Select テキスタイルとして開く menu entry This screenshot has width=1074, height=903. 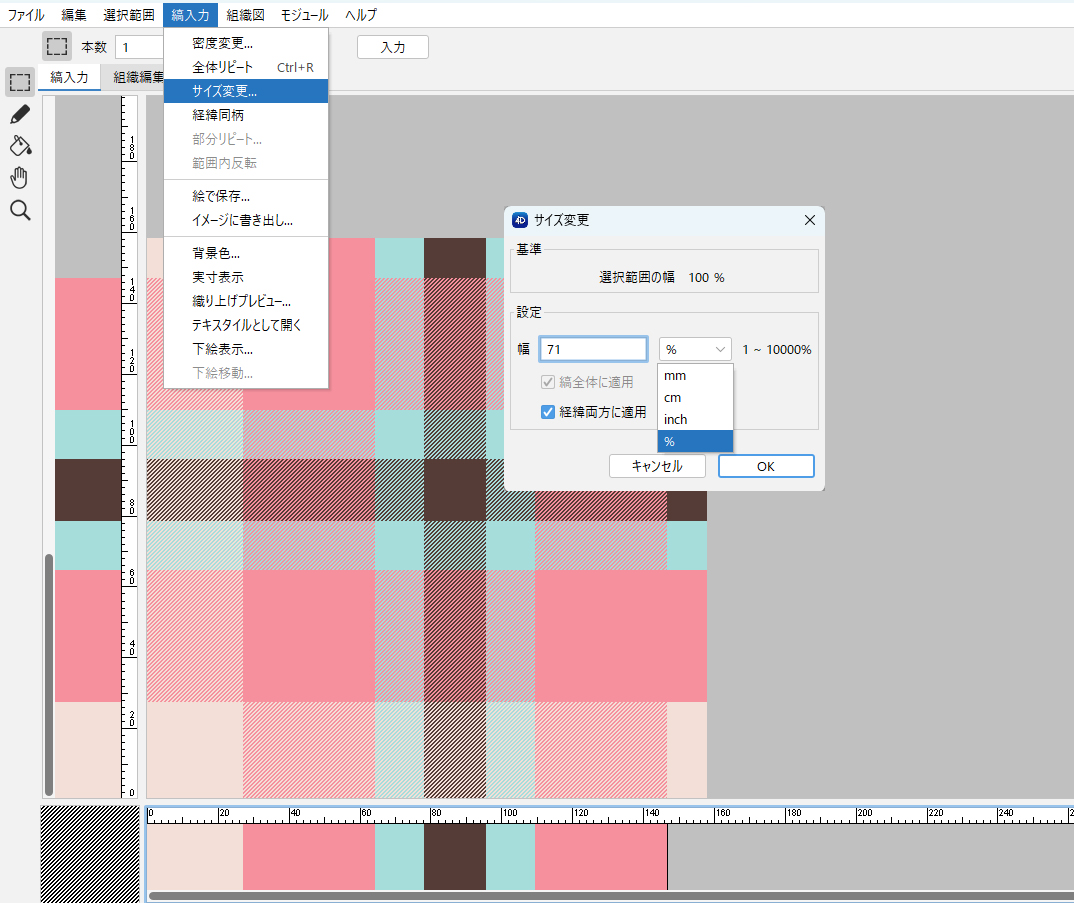[246, 325]
